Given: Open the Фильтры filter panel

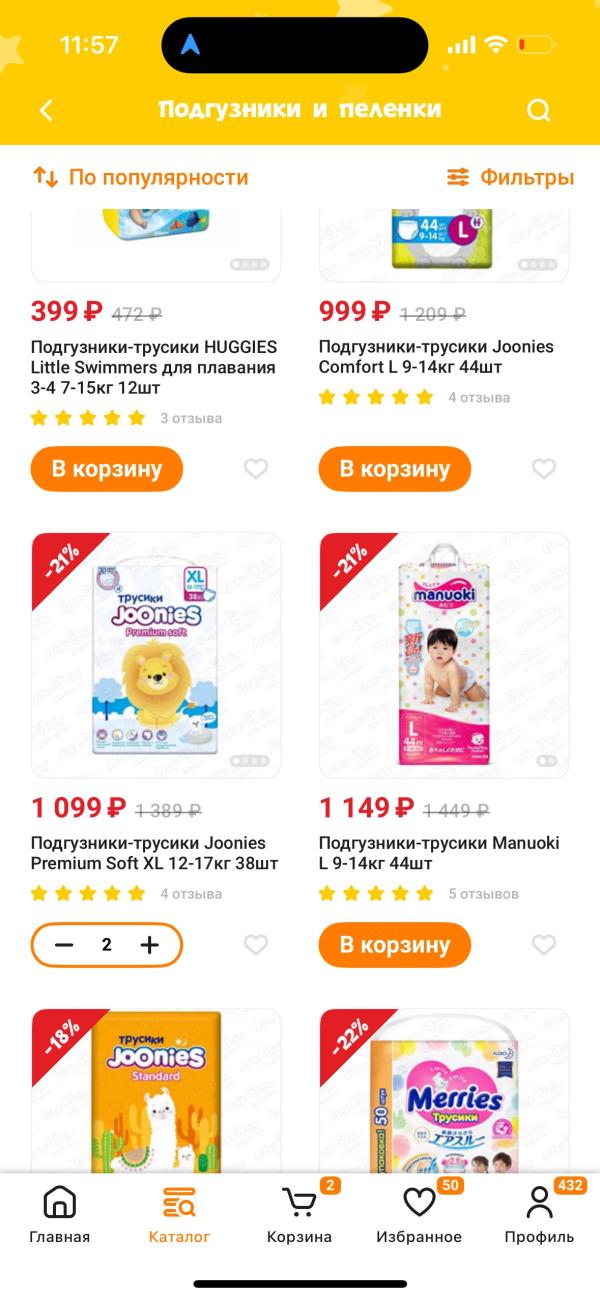Looking at the screenshot, I should point(510,178).
